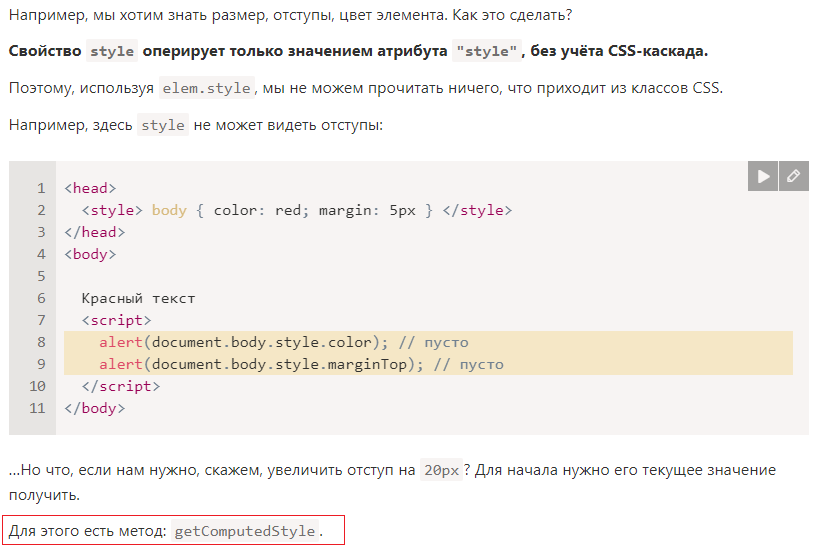Open code example in sandbox editor (pencil)
This screenshot has height=553, width=817.
tap(794, 176)
